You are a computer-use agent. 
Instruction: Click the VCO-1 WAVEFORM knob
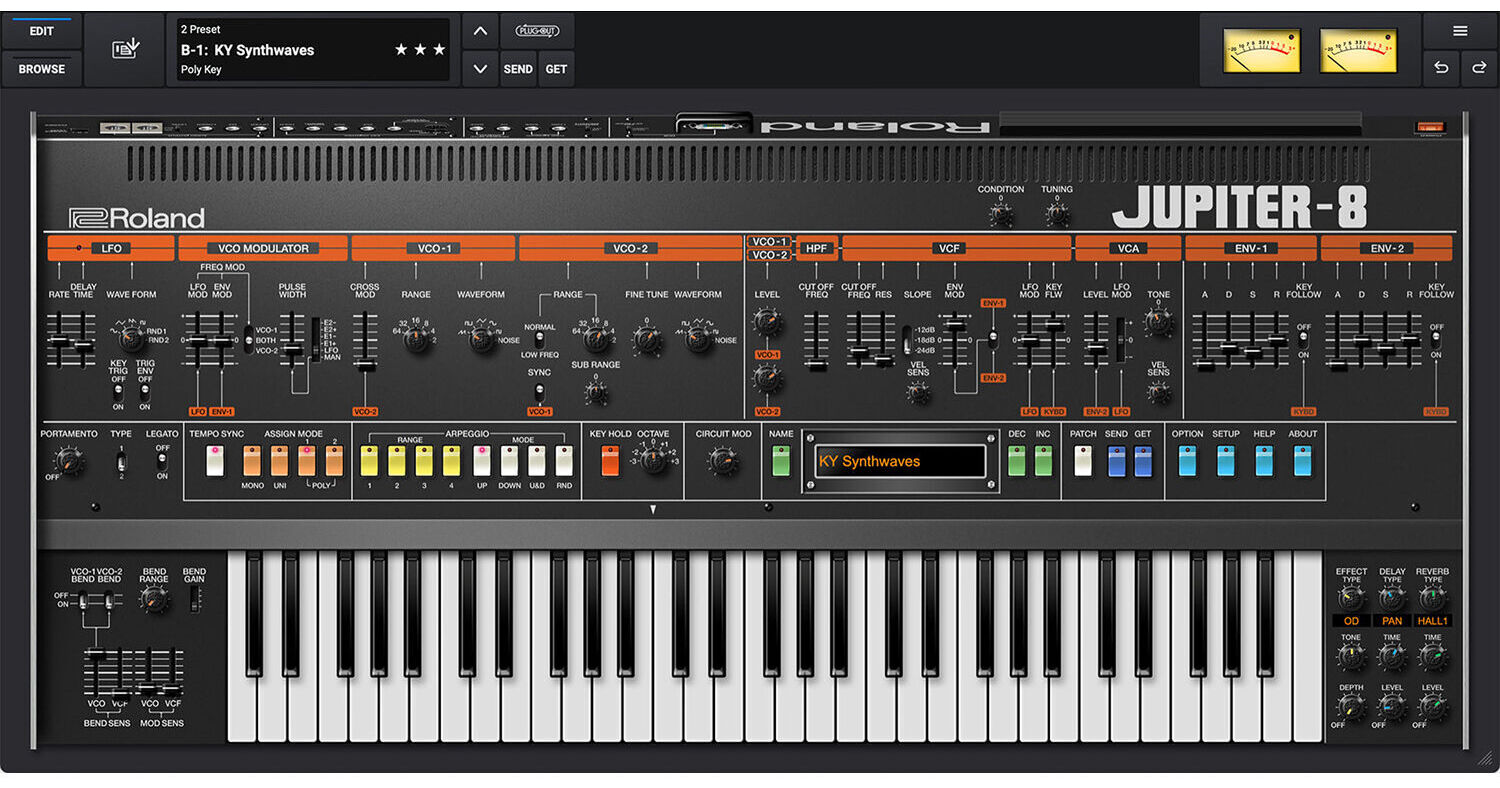coord(481,338)
